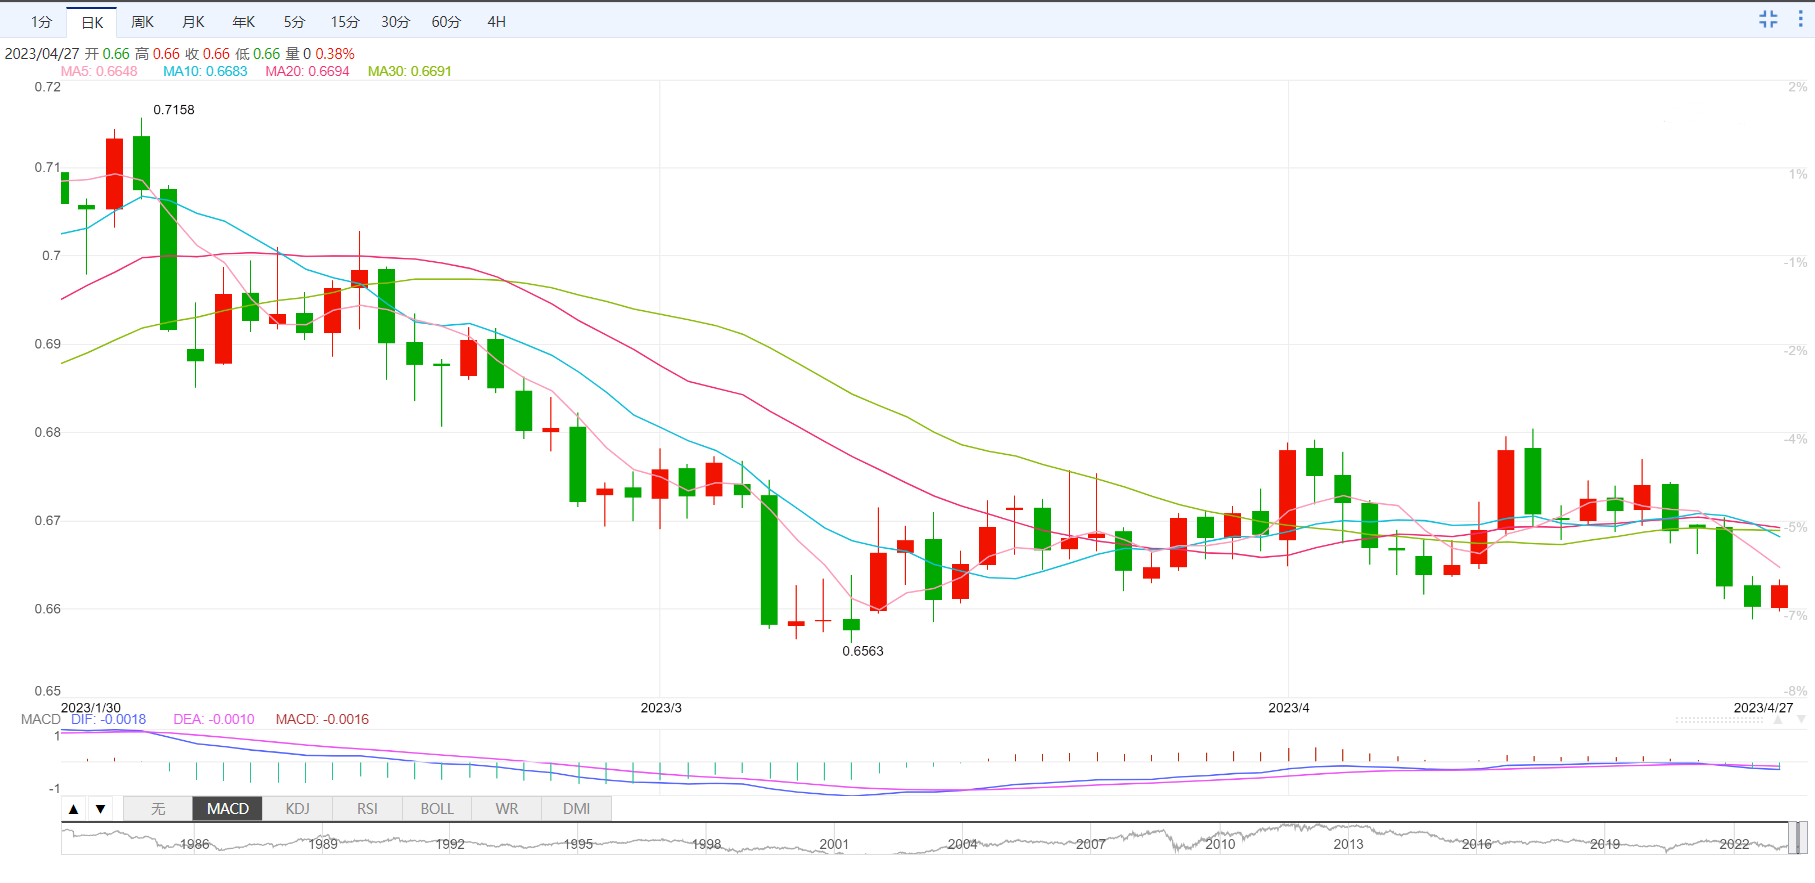This screenshot has width=1815, height=883.
Task: Click the exit fullscreen icon
Action: click(1768, 19)
